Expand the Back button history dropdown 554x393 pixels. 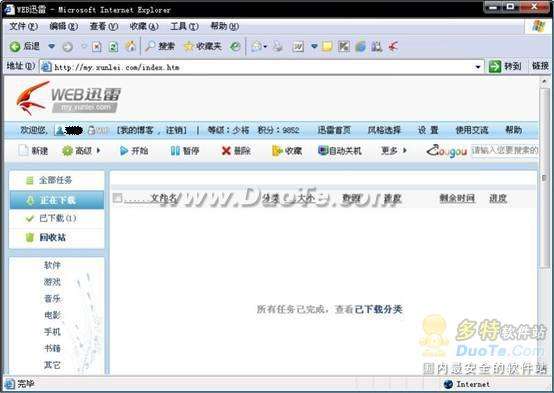tap(52, 46)
